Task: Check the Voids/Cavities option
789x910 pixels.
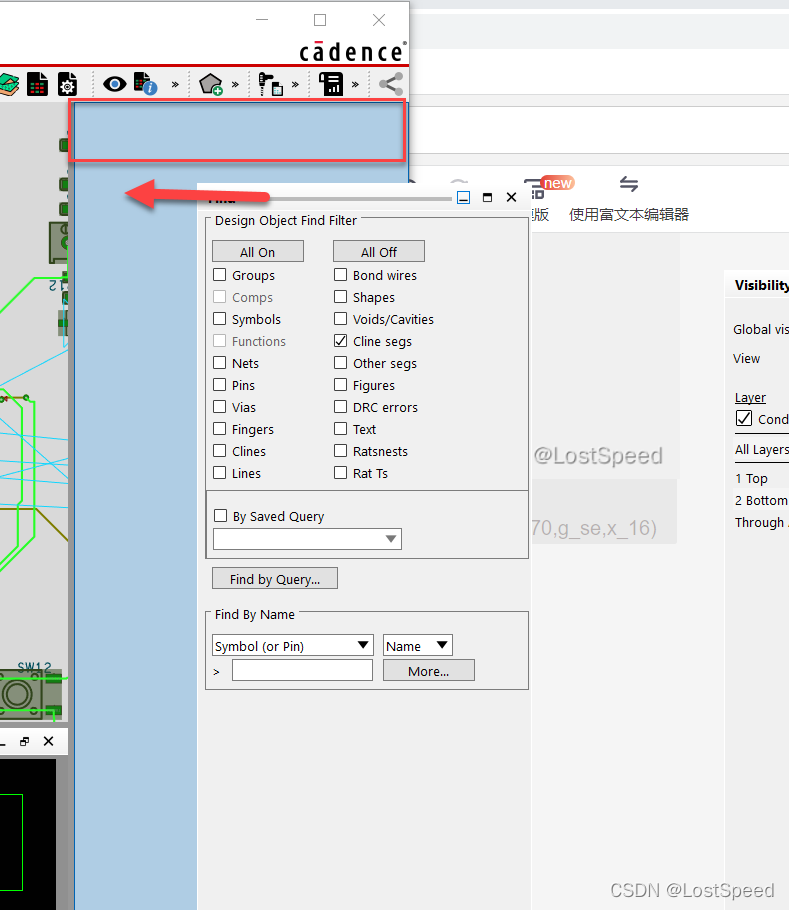Action: 341,319
